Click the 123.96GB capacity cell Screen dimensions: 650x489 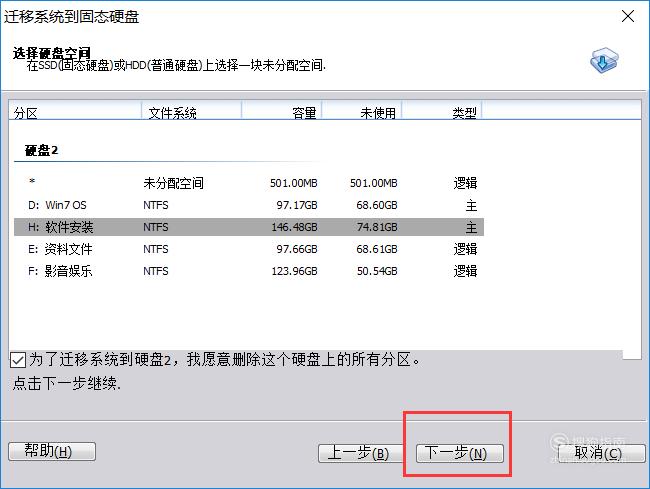click(294, 271)
